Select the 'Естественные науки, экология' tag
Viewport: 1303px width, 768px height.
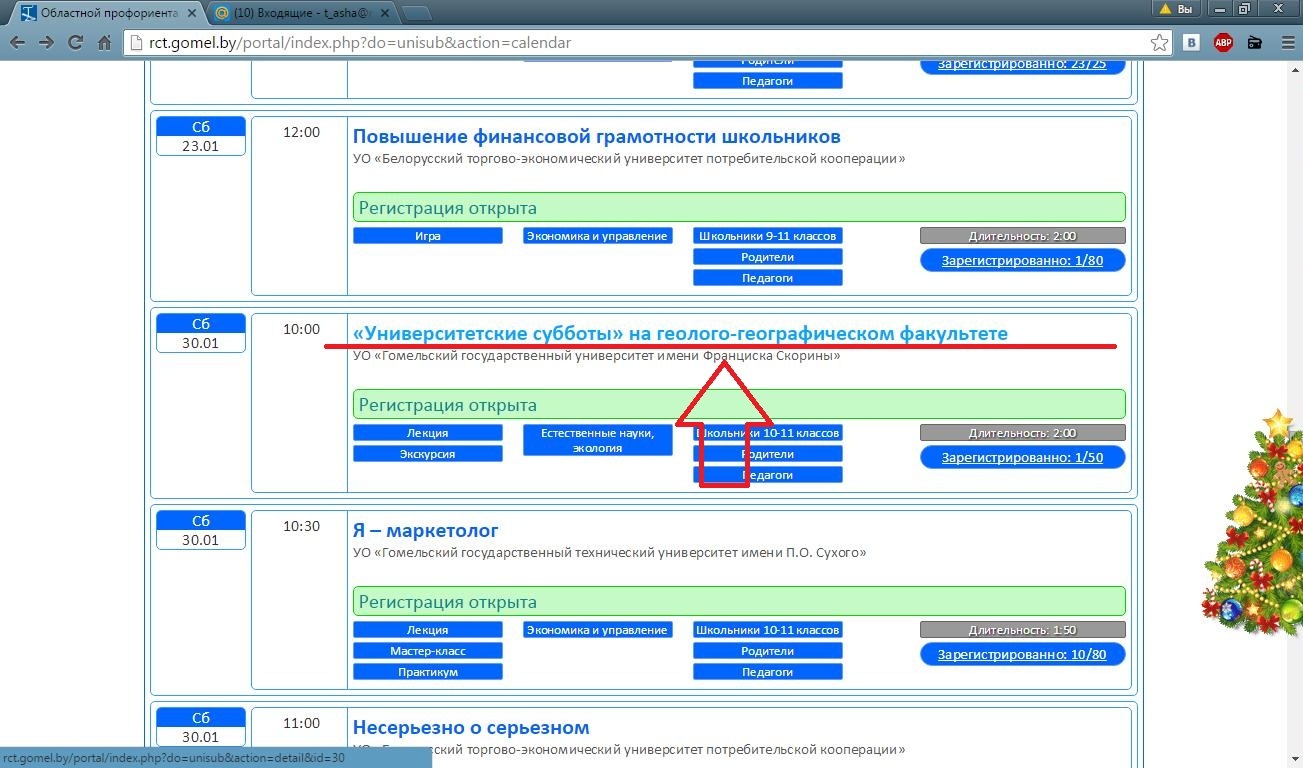[598, 440]
